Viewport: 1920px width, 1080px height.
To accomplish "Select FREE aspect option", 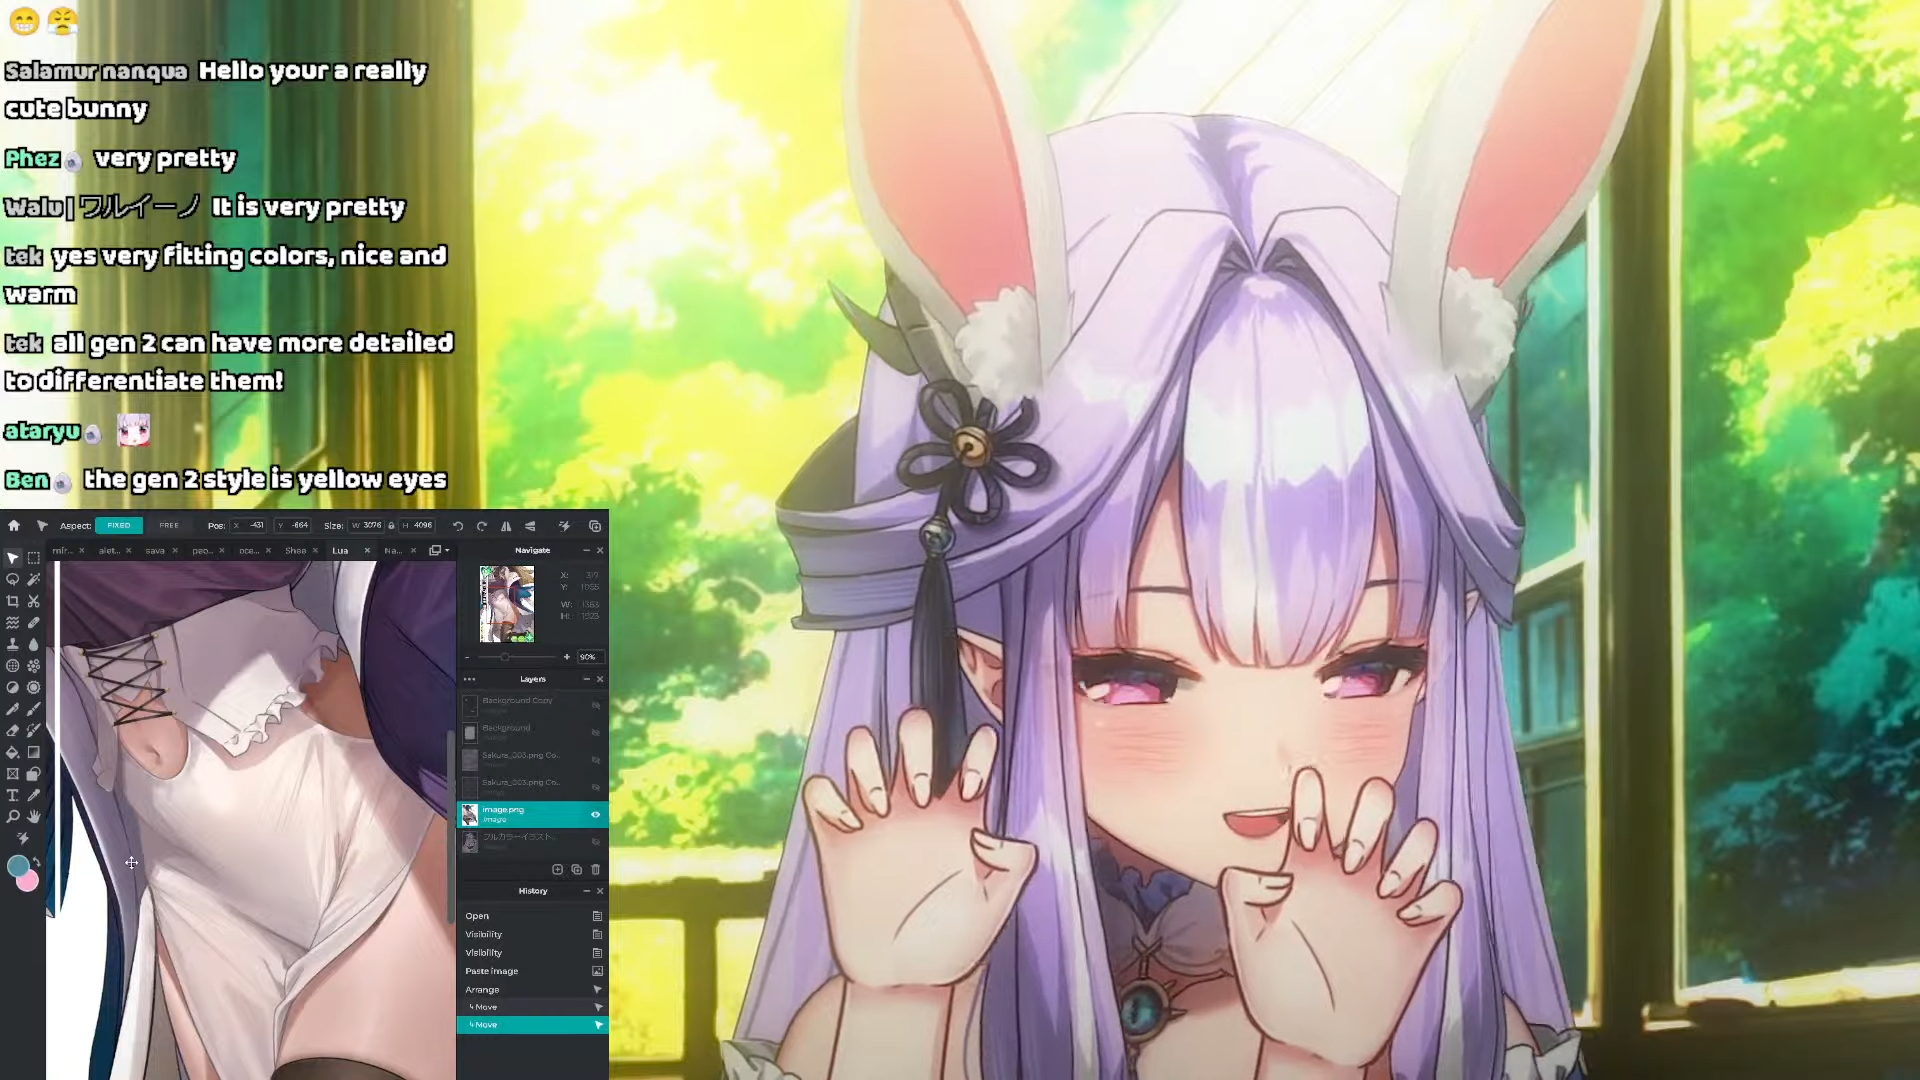I will 169,525.
